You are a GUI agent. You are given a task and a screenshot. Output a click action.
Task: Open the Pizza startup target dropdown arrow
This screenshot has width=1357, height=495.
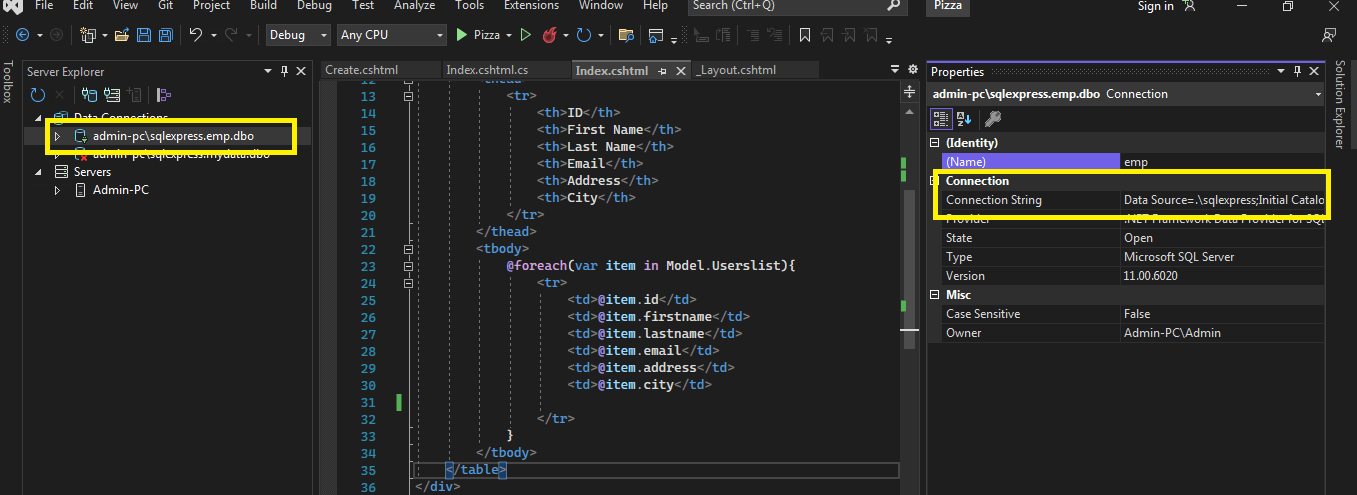508,35
